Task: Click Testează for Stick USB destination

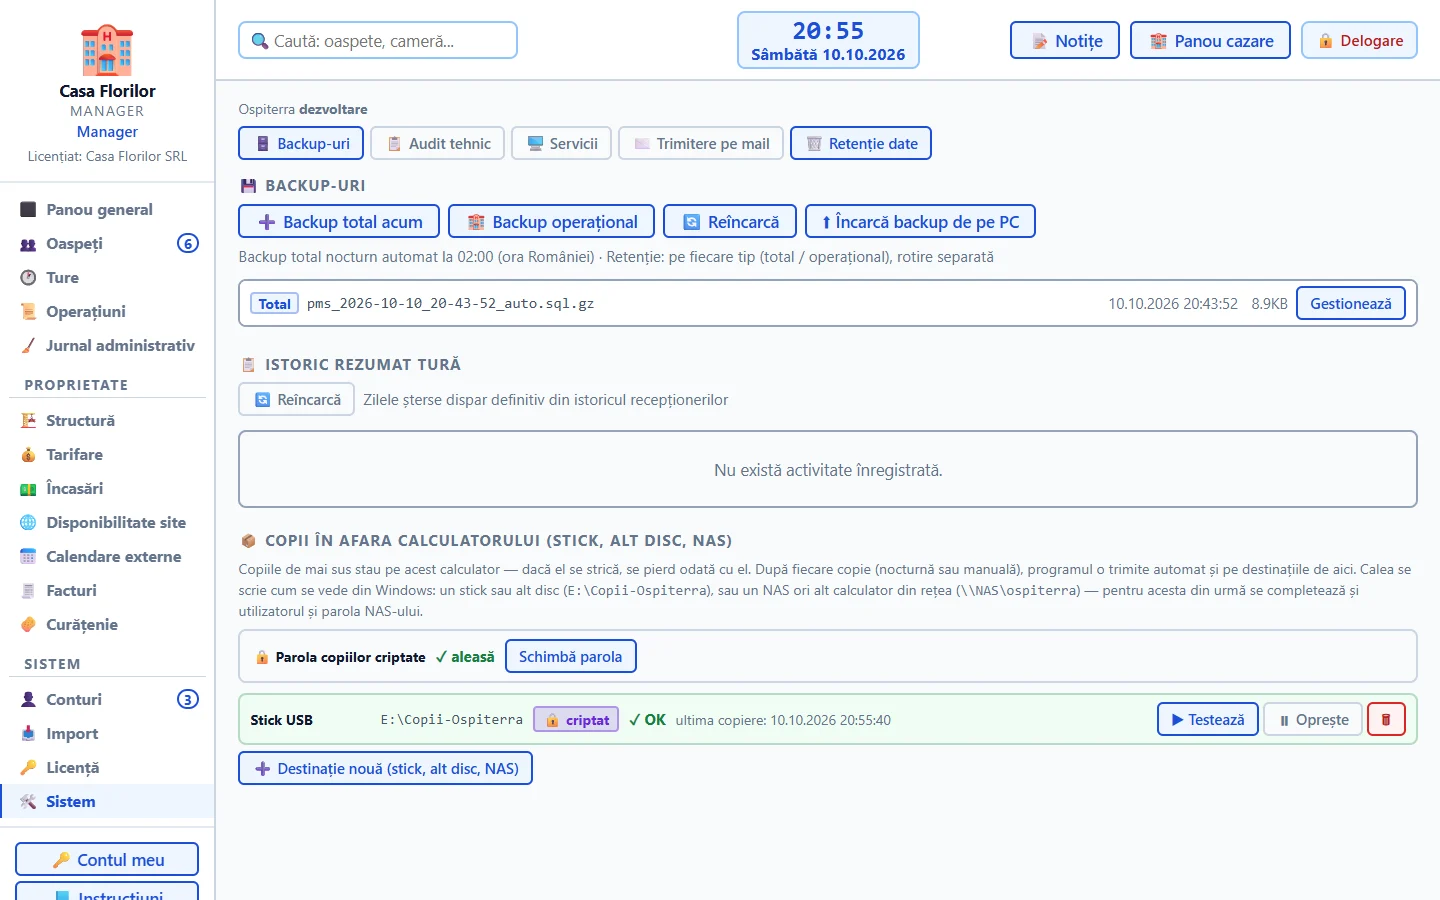Action: (x=1208, y=719)
